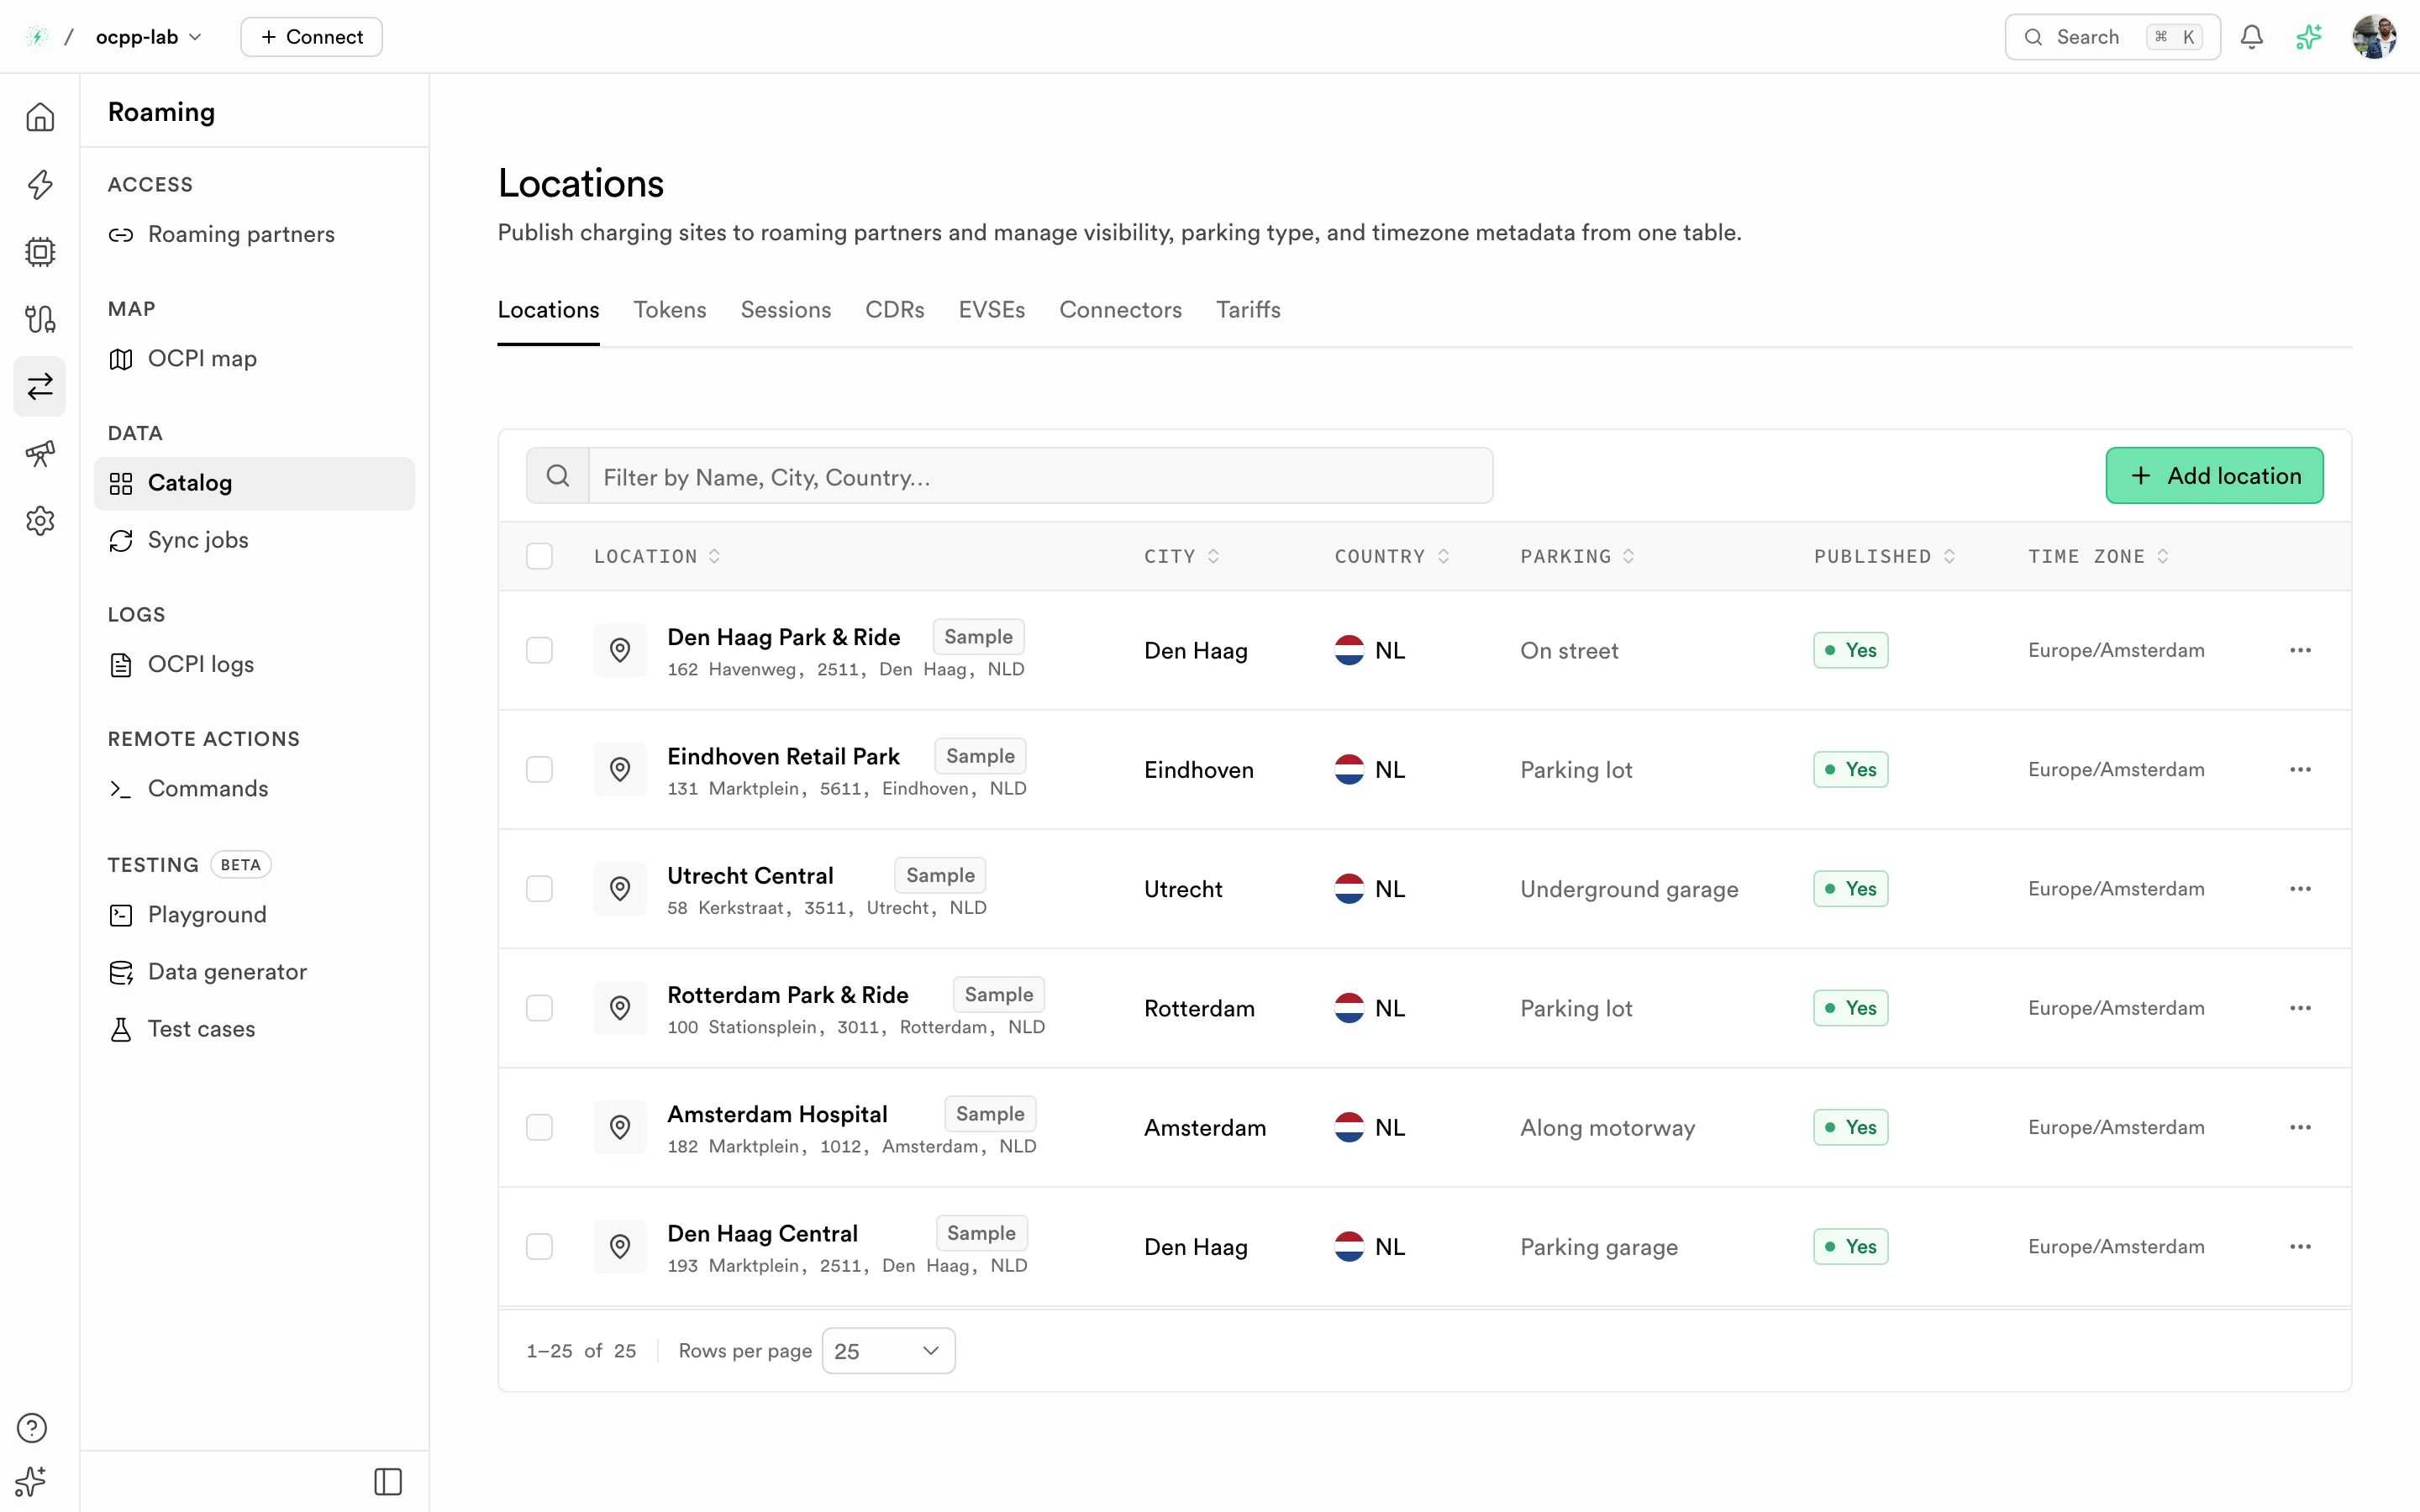Viewport: 2420px width, 1512px height.
Task: Open row actions for Eindhoven Retail Park
Action: pos(2300,769)
